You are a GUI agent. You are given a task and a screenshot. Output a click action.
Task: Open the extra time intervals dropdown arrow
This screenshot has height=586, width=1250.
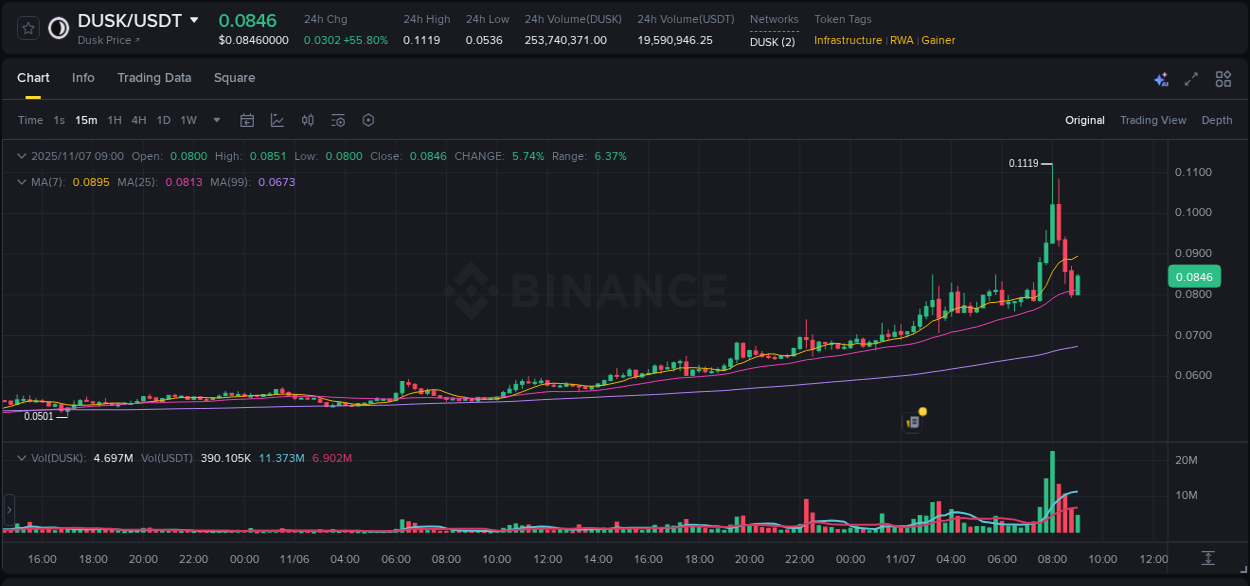[x=216, y=120]
